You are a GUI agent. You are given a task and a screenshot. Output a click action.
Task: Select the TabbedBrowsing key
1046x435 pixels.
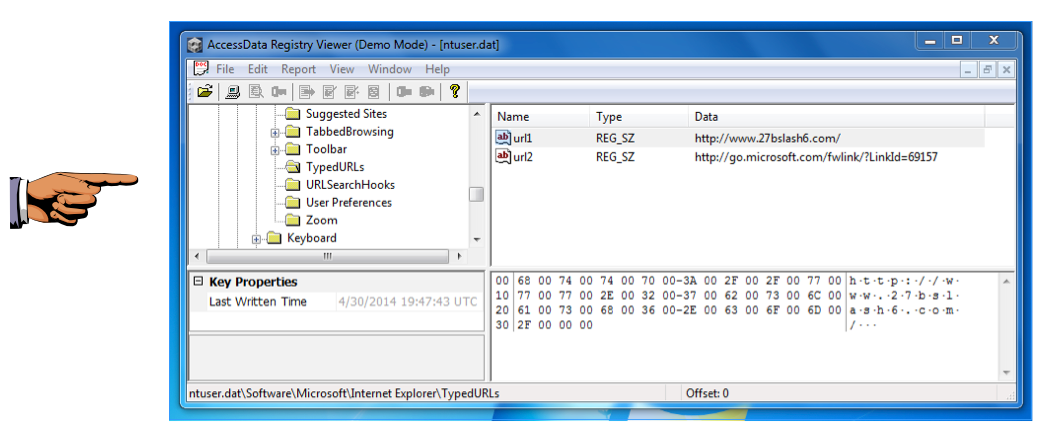point(350,131)
